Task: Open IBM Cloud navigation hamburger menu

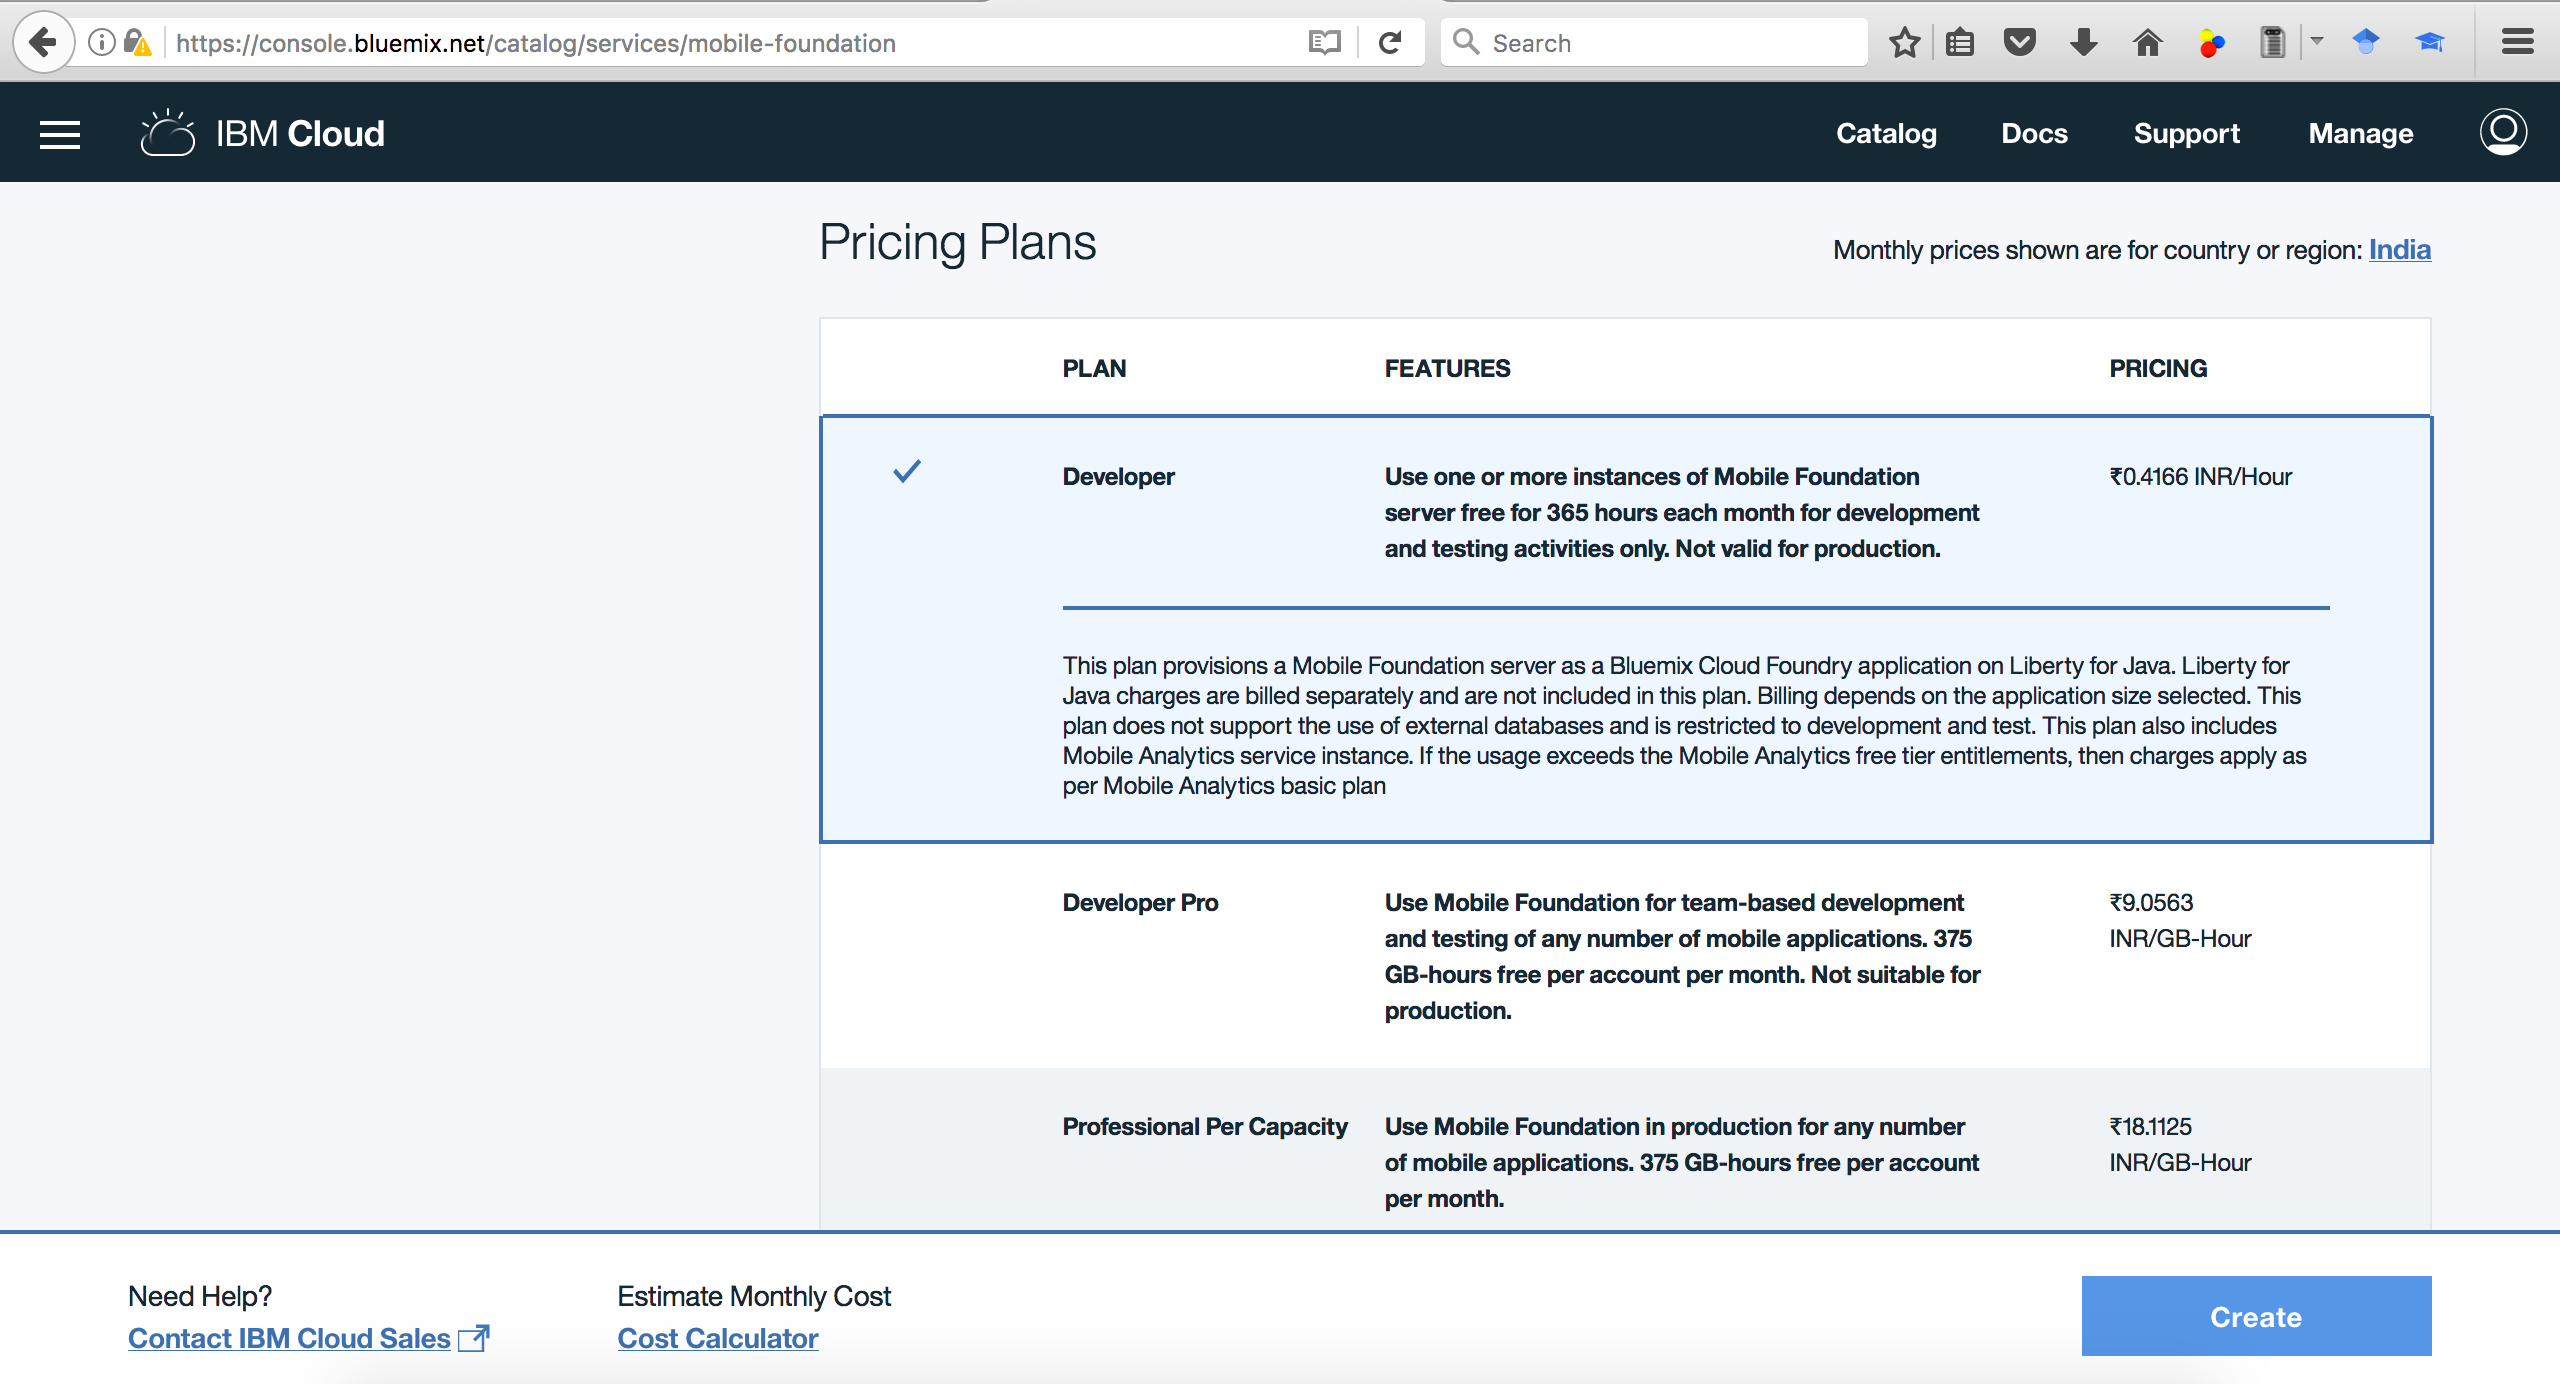Action: 60,134
